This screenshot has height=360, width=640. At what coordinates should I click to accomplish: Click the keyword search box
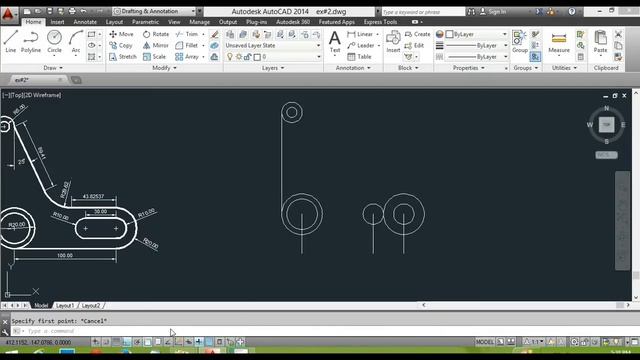point(423,12)
